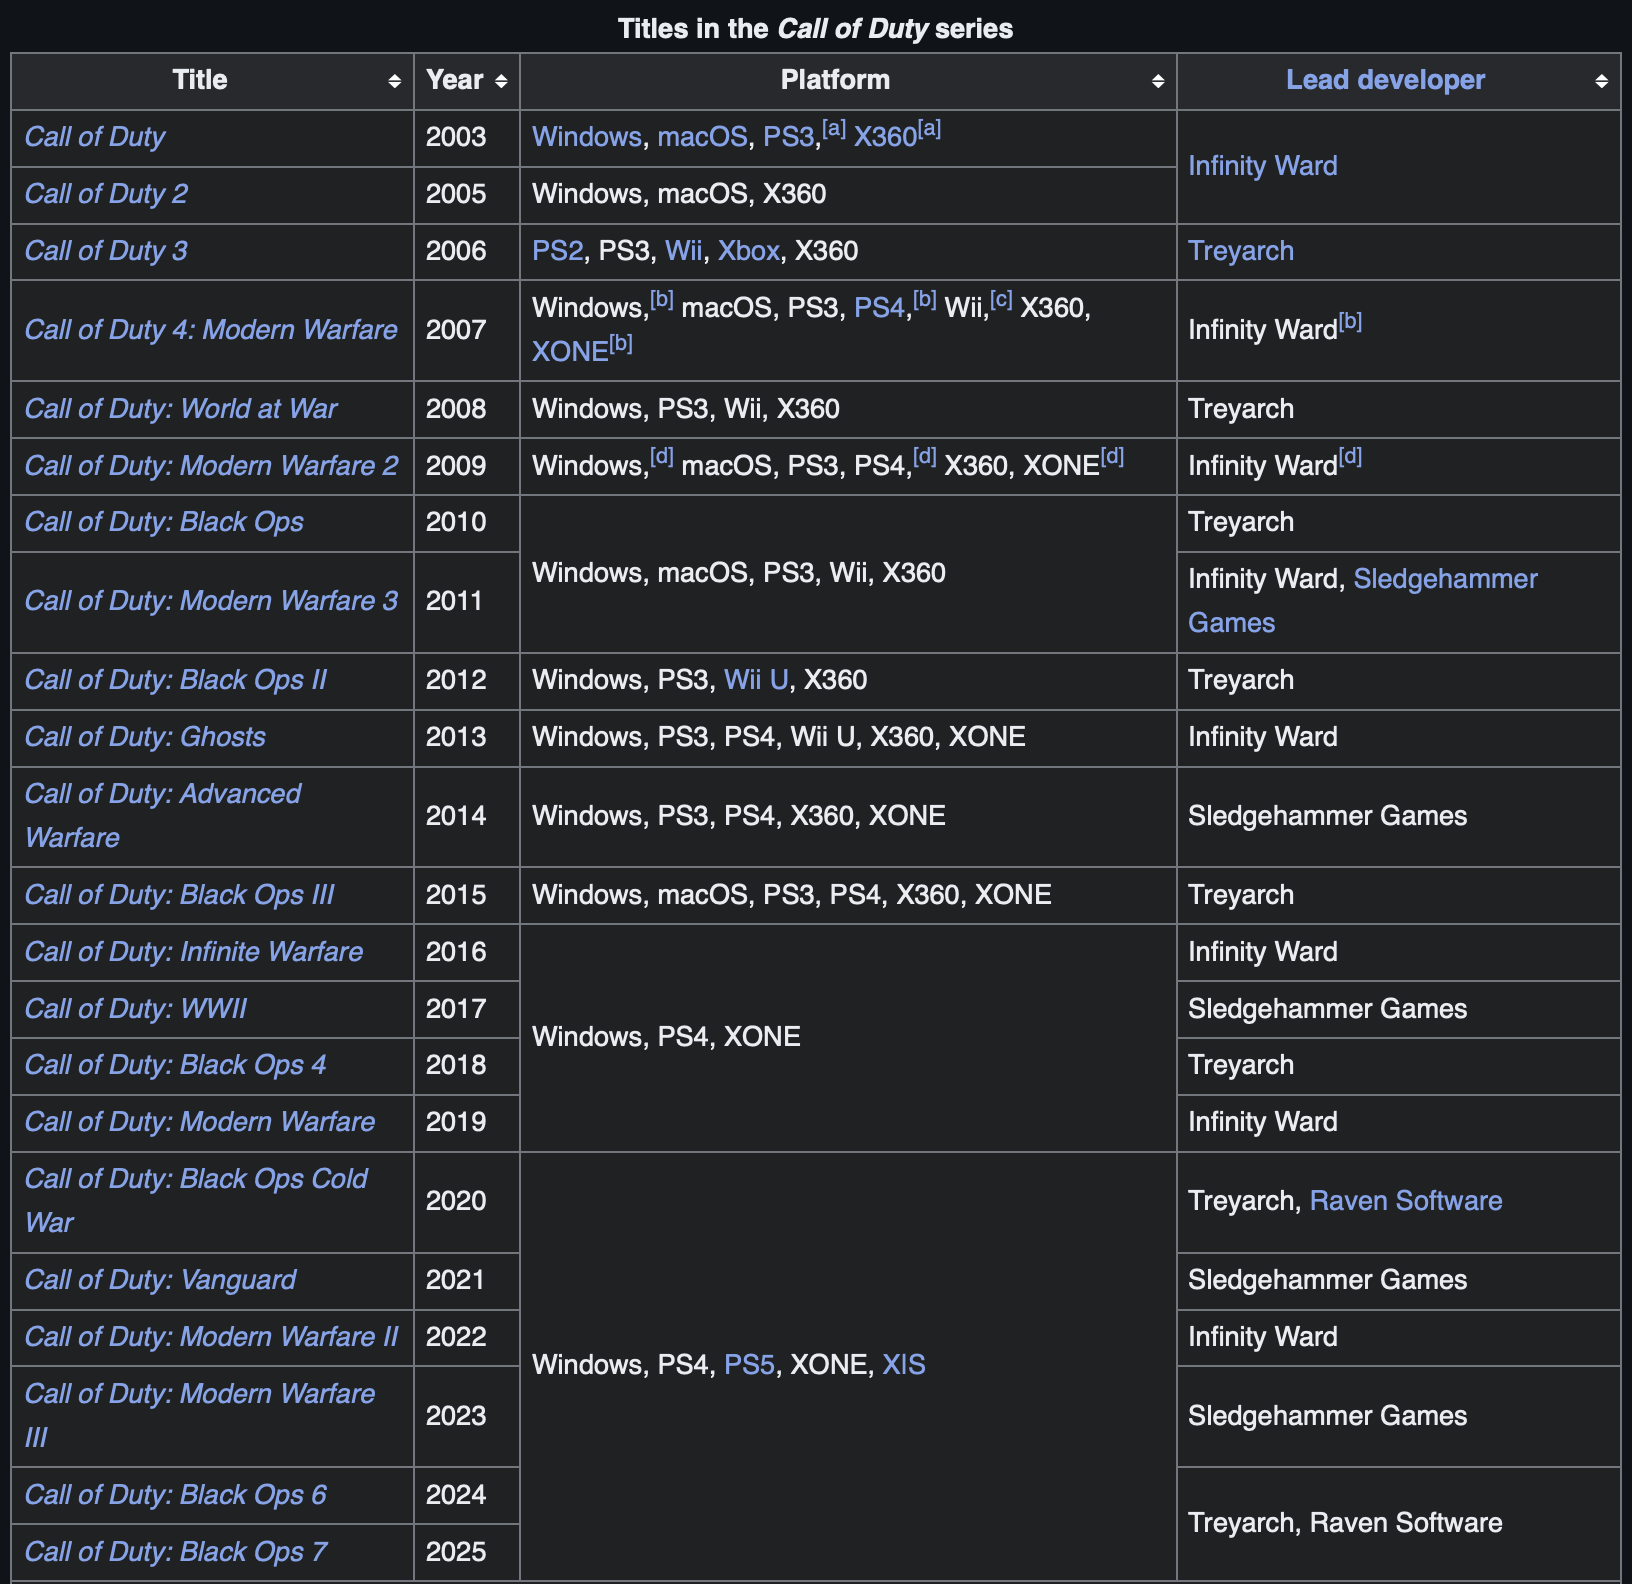The height and width of the screenshot is (1584, 1632).
Task: Select 'Windows, PS3, PS4, X360, XONE' cell
Action: tap(848, 817)
